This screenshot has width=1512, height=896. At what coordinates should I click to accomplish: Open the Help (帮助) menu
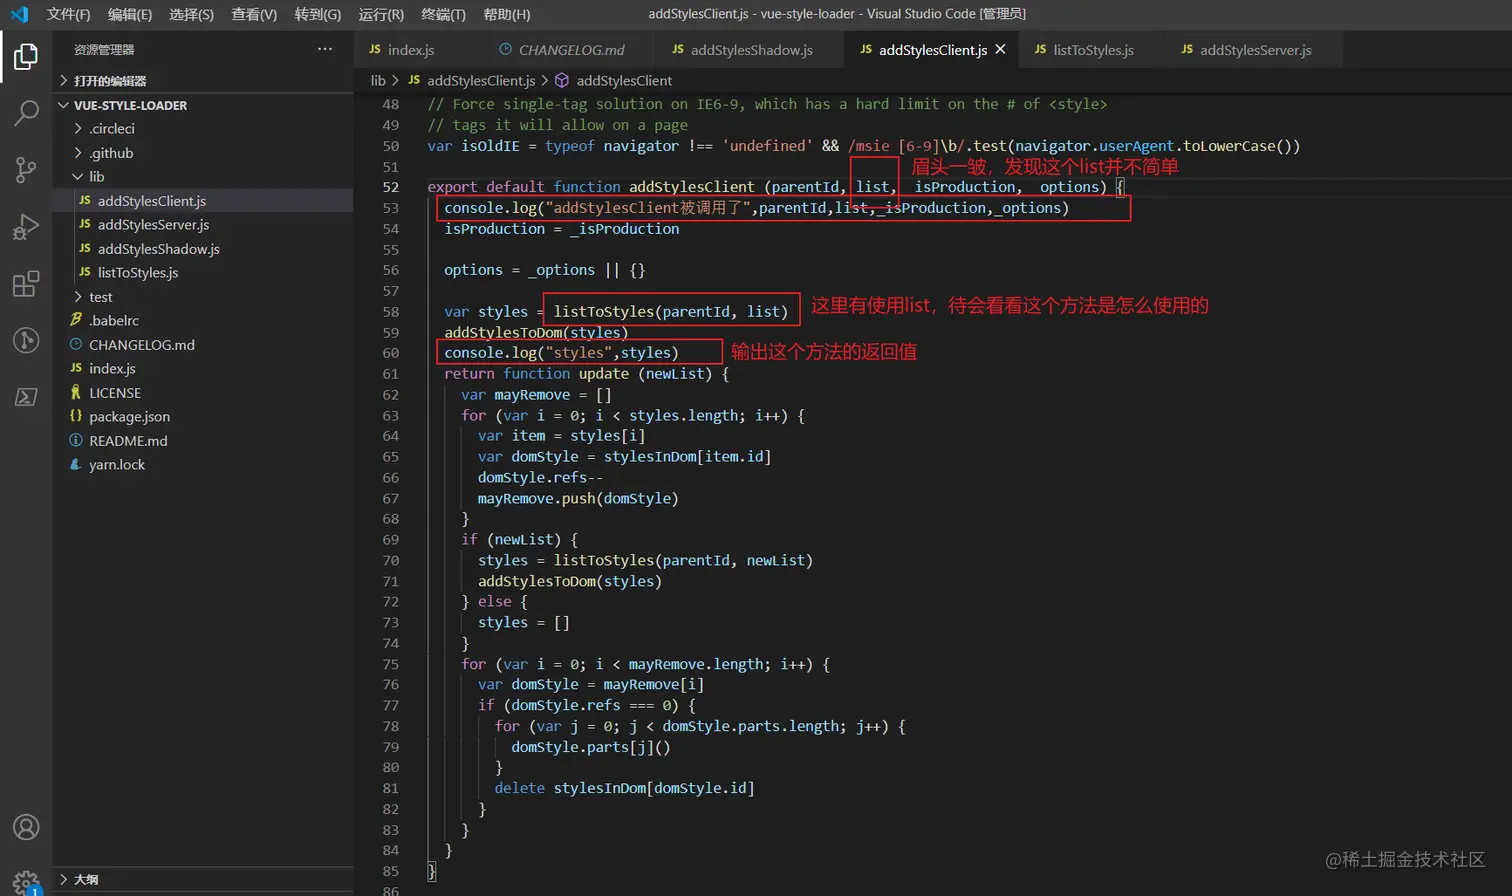(507, 14)
